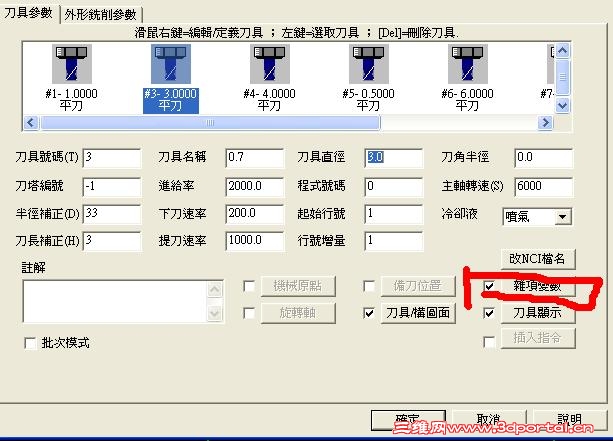Click 程式號碼 input field
This screenshot has width=613, height=441.
point(394,186)
